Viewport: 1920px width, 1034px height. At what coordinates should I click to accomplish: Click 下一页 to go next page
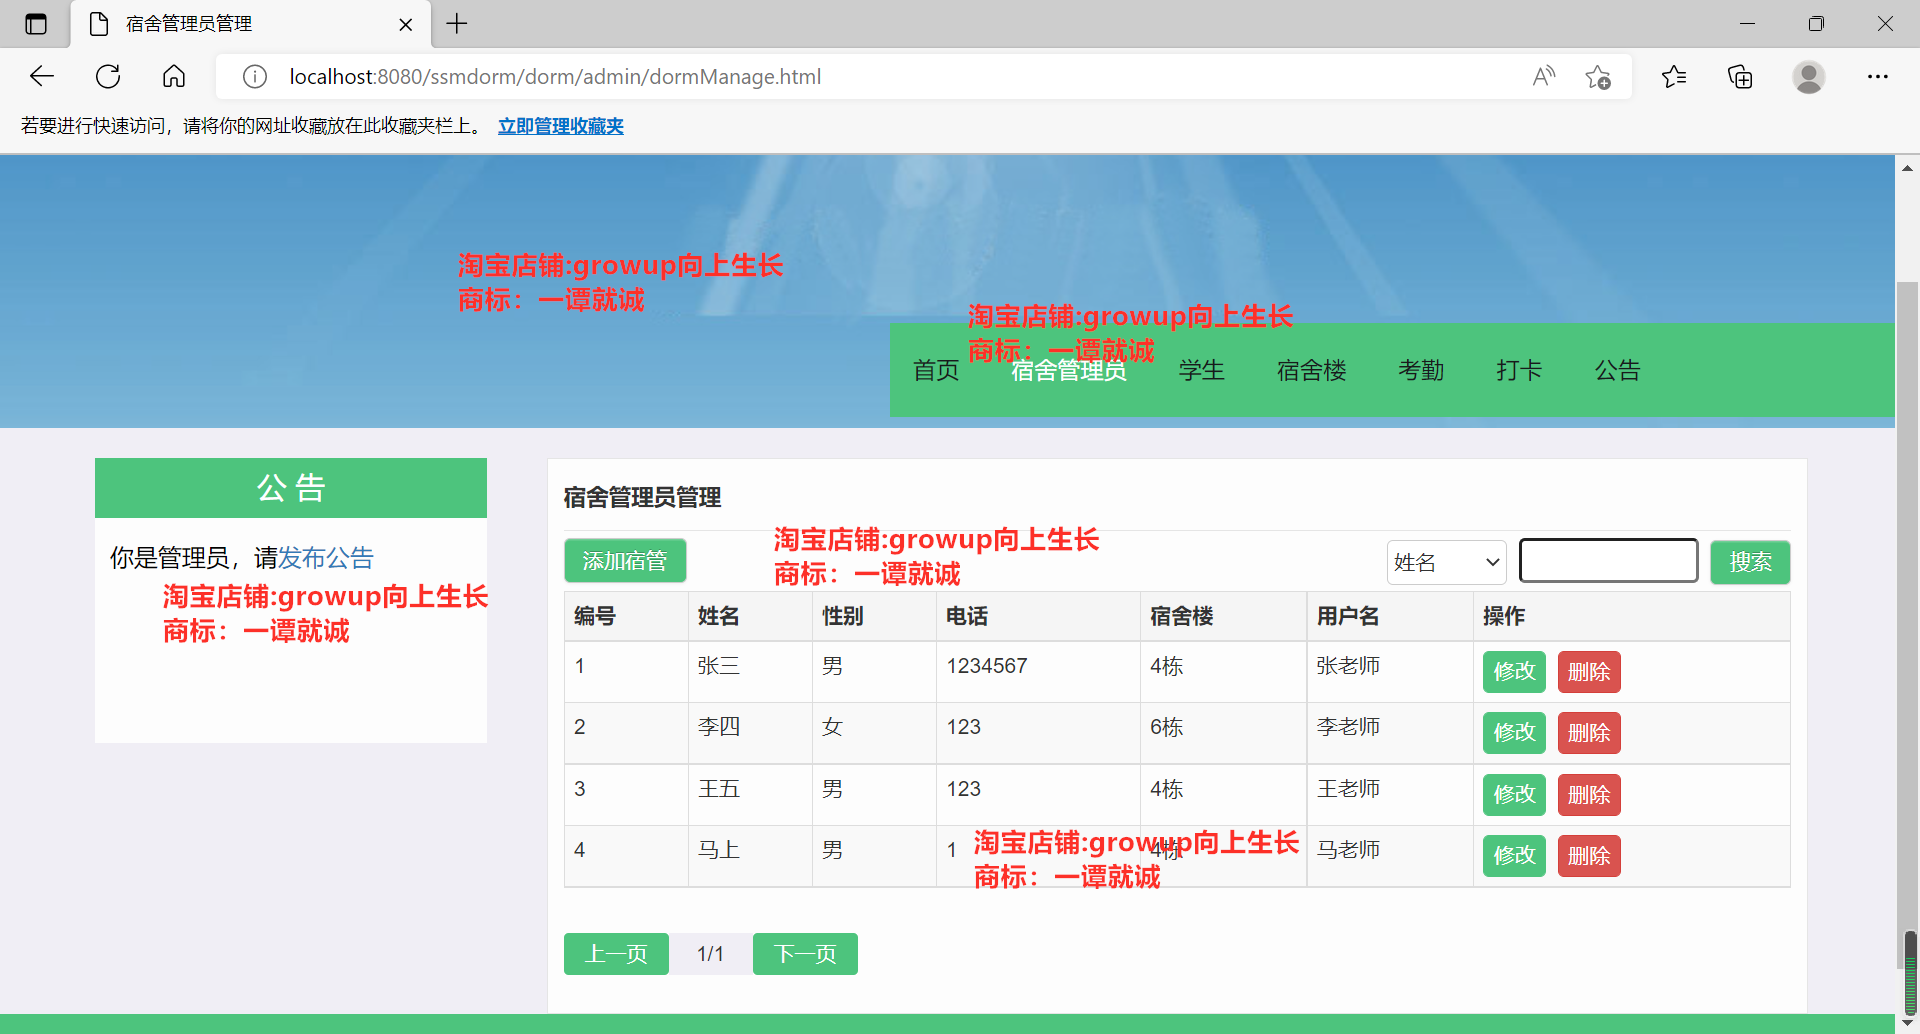(805, 953)
